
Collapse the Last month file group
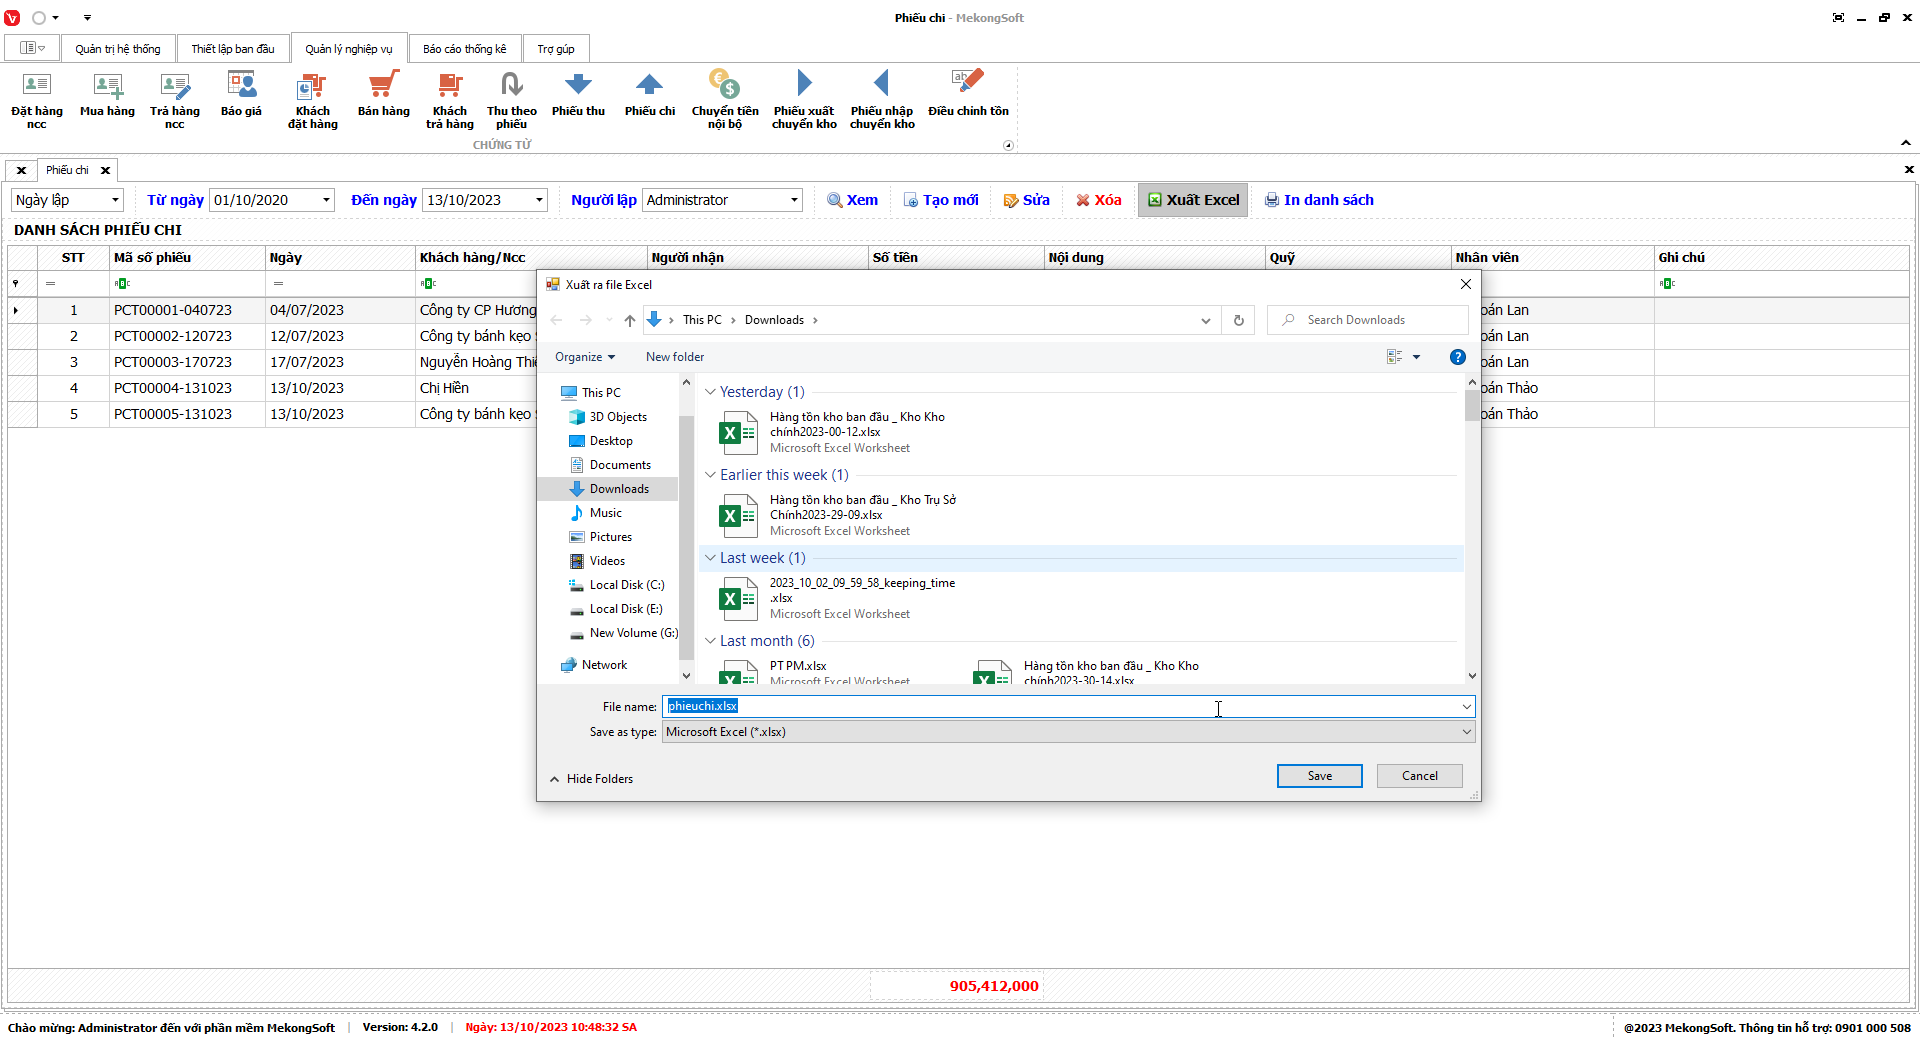tap(710, 641)
